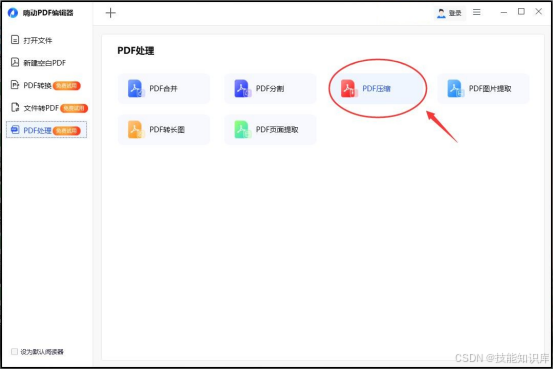Click the PDF转换 sidebar icon
This screenshot has width=553, height=369.
[15, 85]
